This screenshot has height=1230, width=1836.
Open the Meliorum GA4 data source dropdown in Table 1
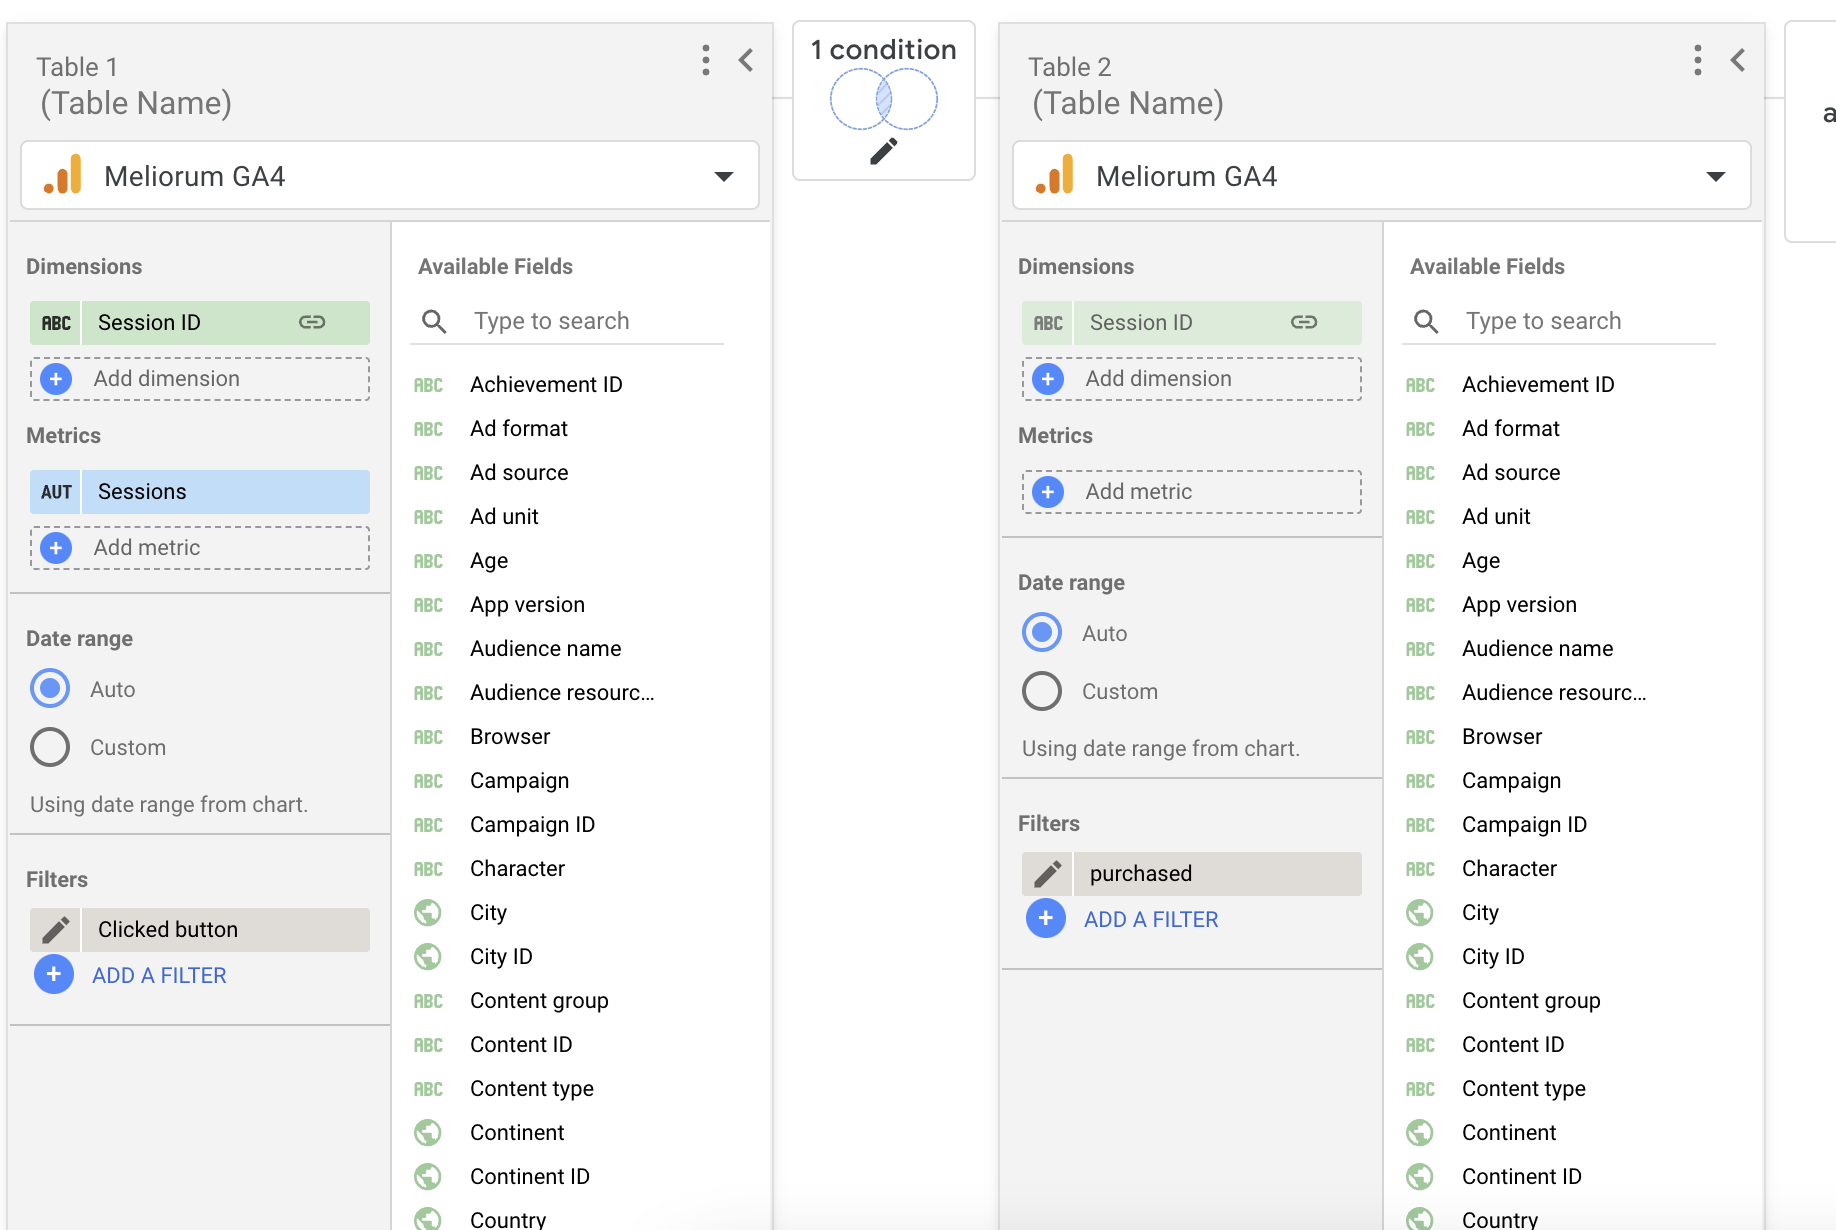click(x=724, y=175)
